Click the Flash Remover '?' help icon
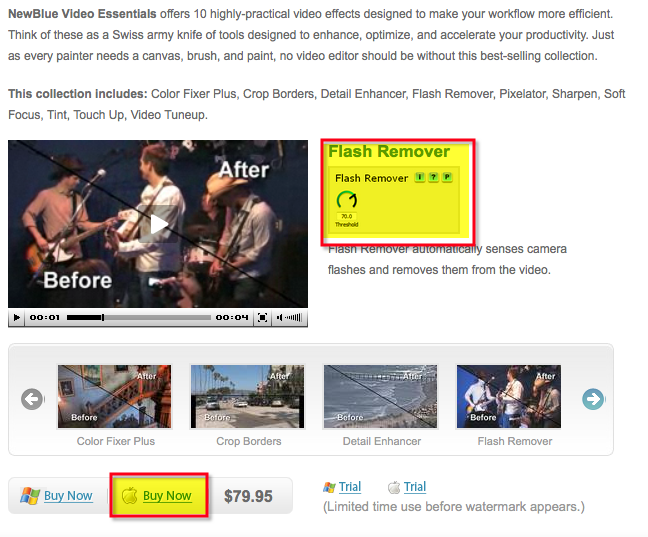Screen dimensions: 648x537 click(x=433, y=178)
